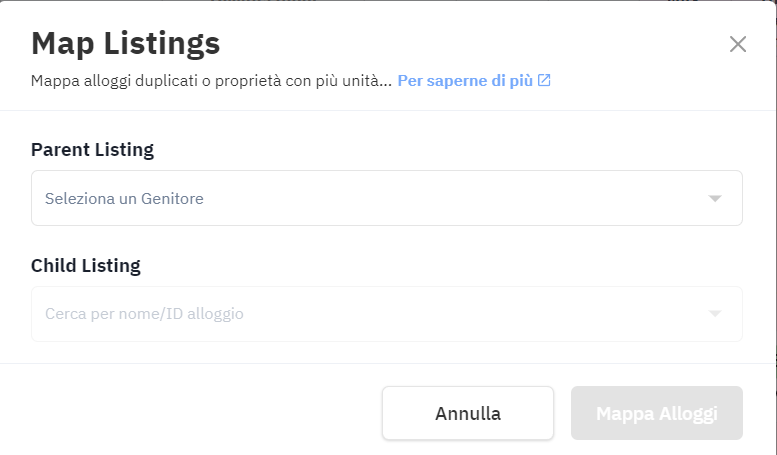
Task: Dismiss the dialog with the X icon
Action: click(x=738, y=44)
